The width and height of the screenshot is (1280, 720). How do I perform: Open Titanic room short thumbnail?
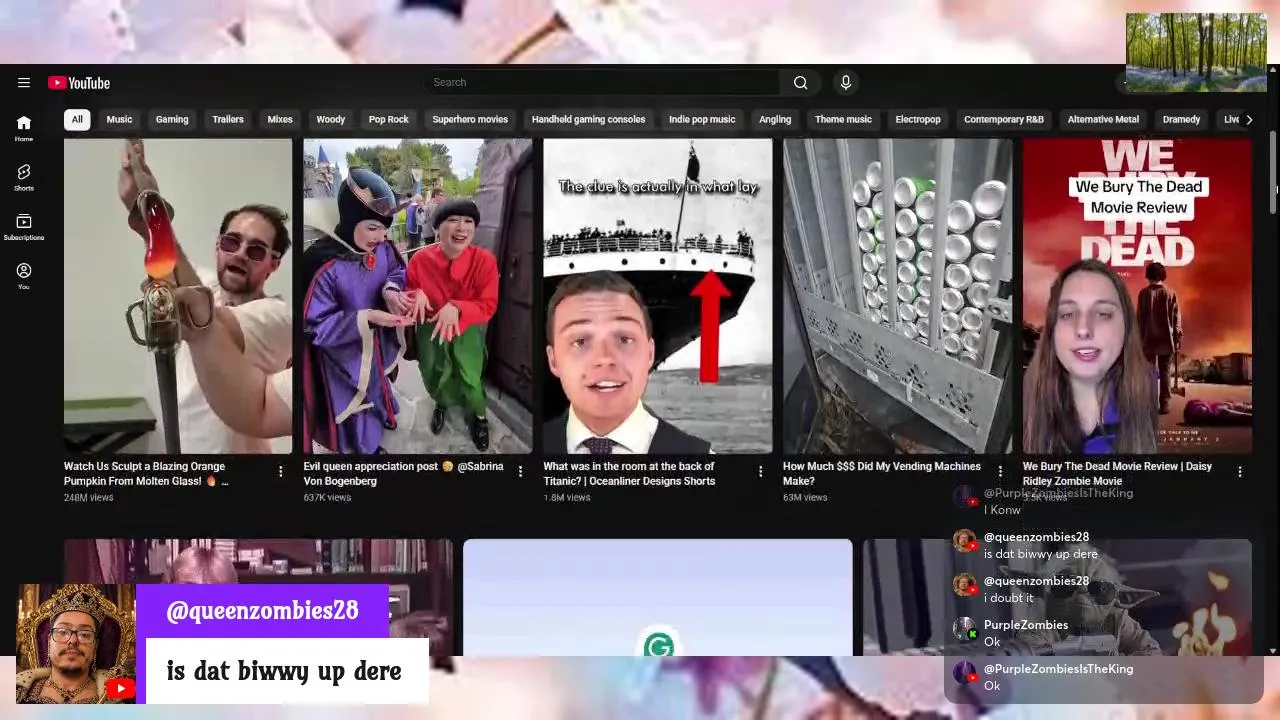click(x=658, y=296)
